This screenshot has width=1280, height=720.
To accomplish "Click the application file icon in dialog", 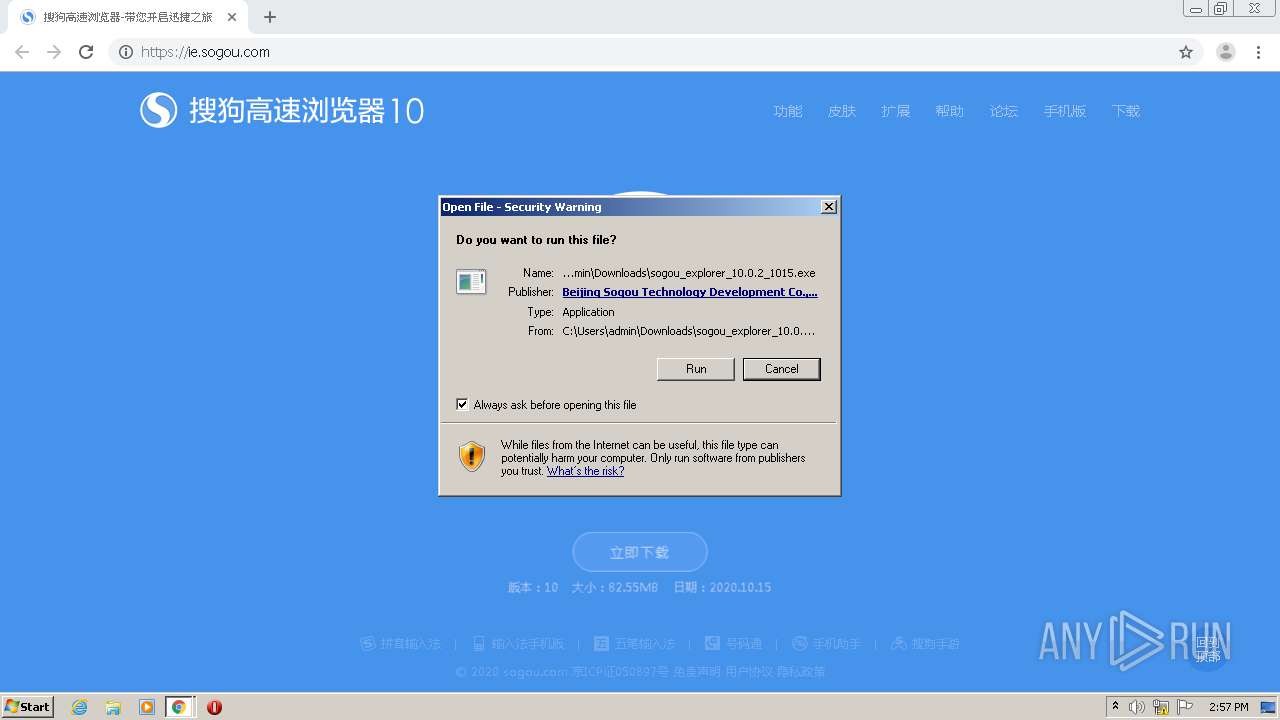I will point(471,282).
